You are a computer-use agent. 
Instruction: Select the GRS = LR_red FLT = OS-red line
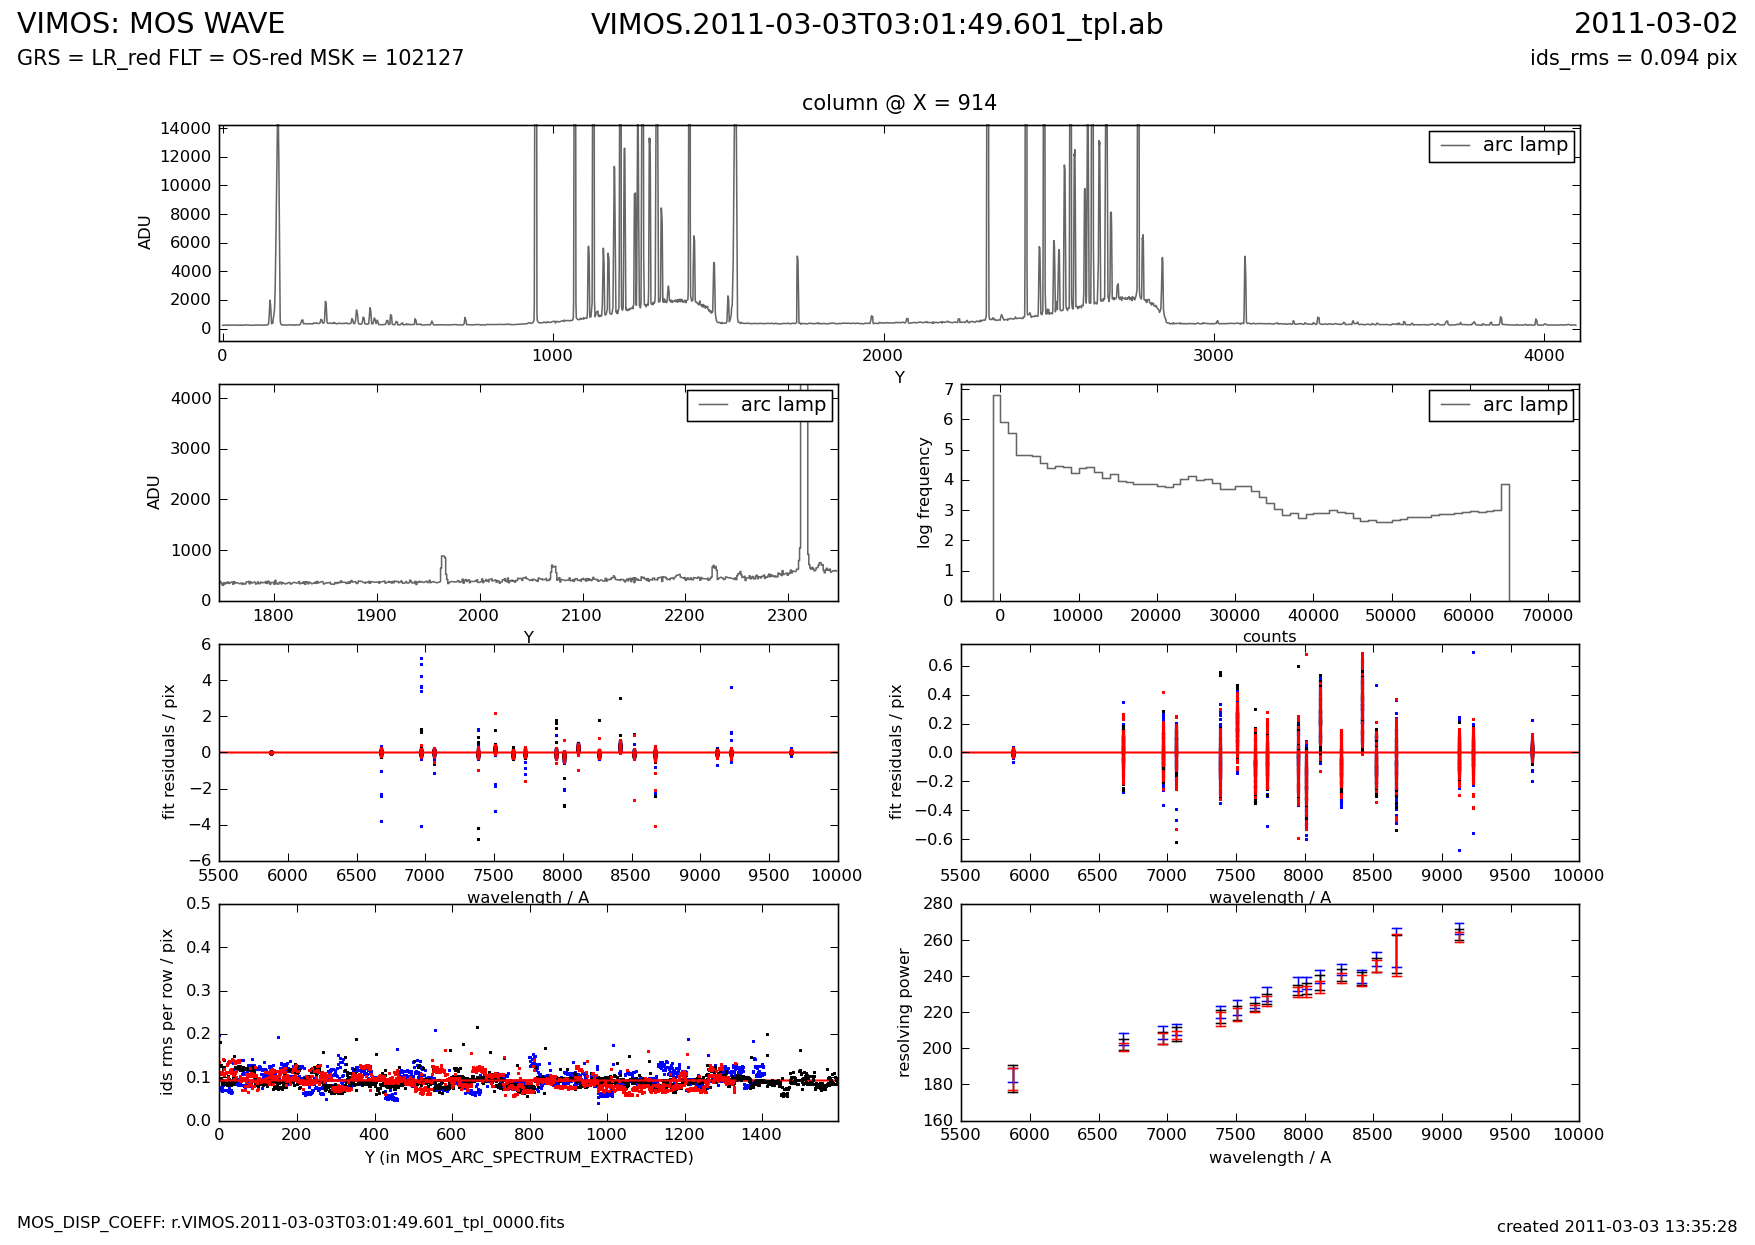pyautogui.click(x=240, y=58)
